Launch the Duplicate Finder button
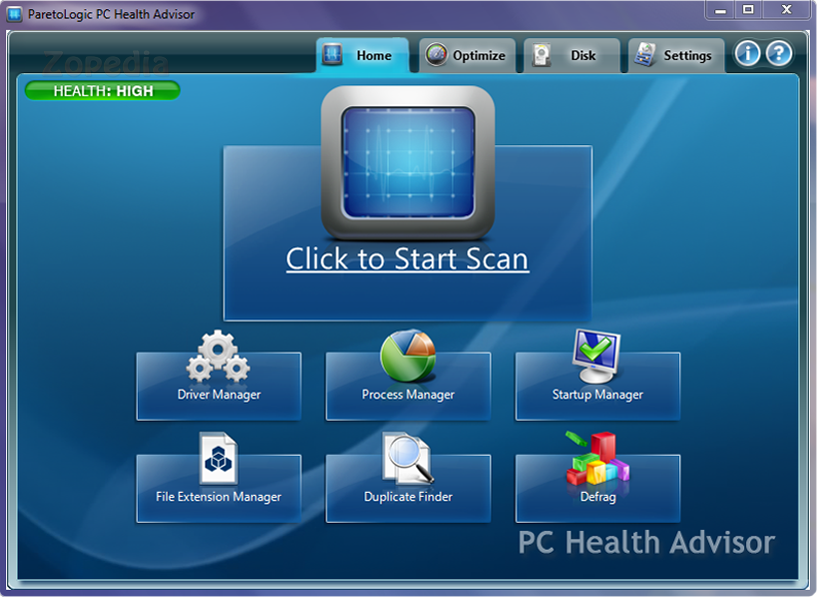The width and height of the screenshot is (817, 597). 408,489
